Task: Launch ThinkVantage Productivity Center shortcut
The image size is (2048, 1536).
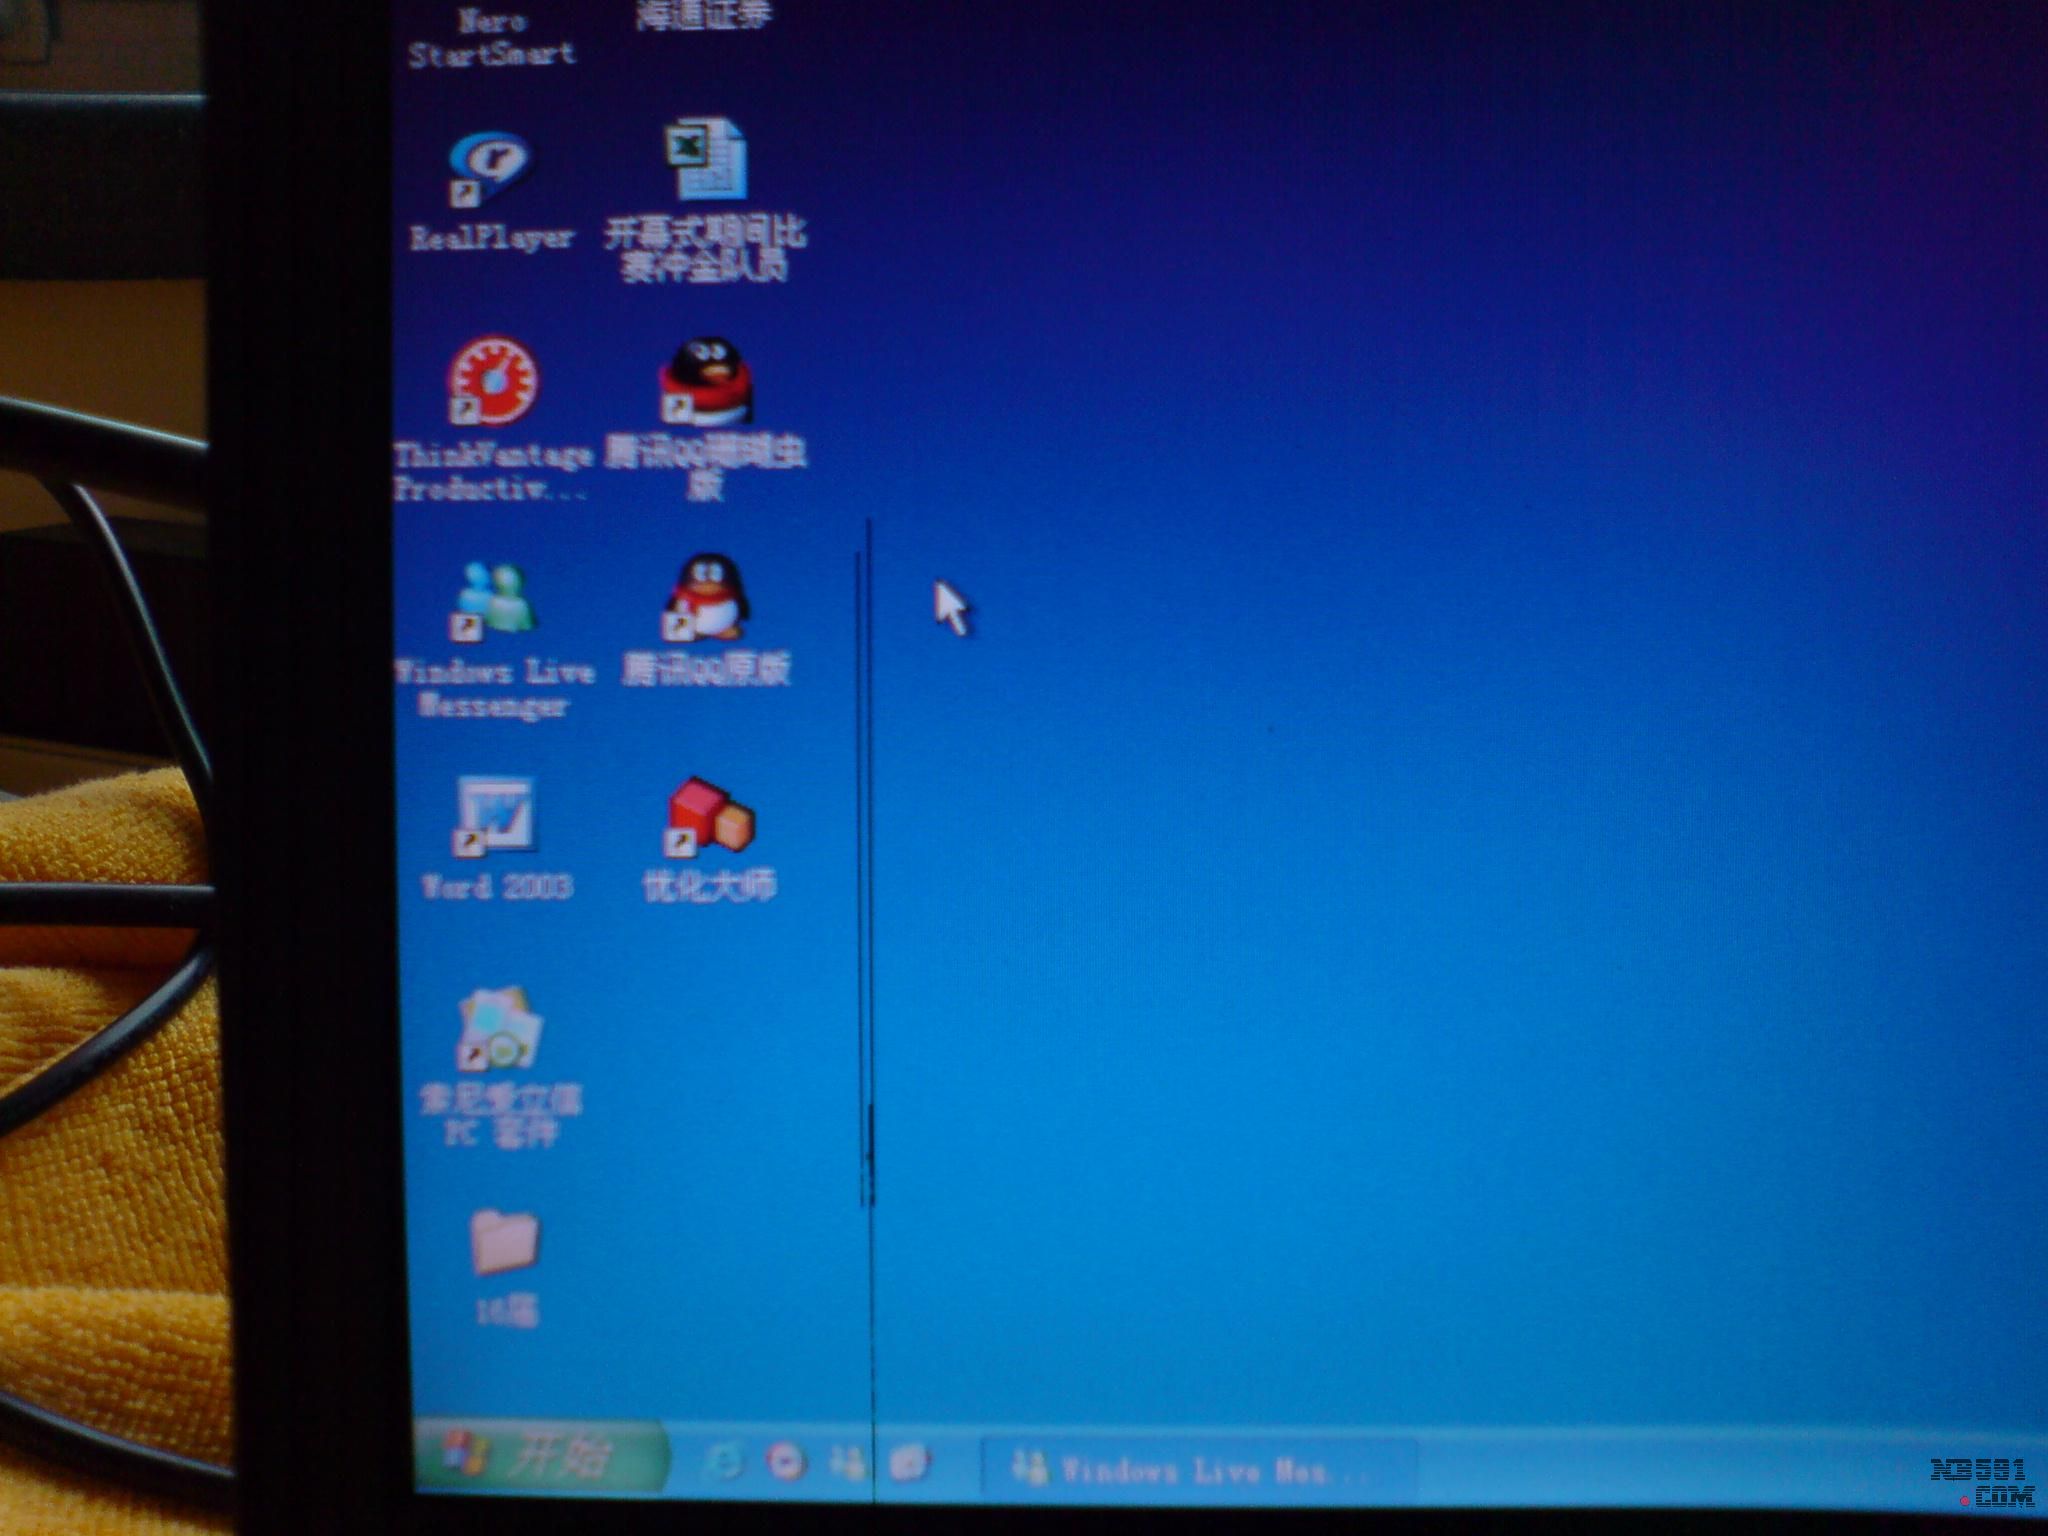Action: pos(492,383)
